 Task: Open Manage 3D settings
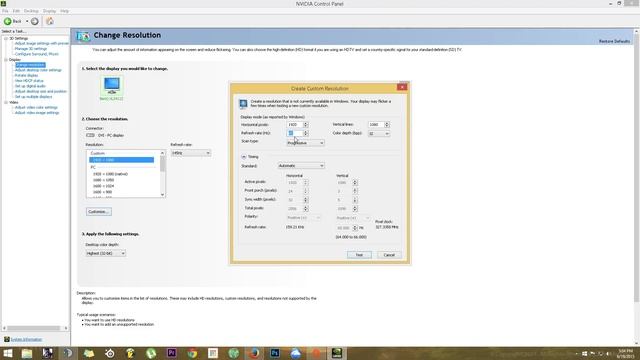point(31,49)
